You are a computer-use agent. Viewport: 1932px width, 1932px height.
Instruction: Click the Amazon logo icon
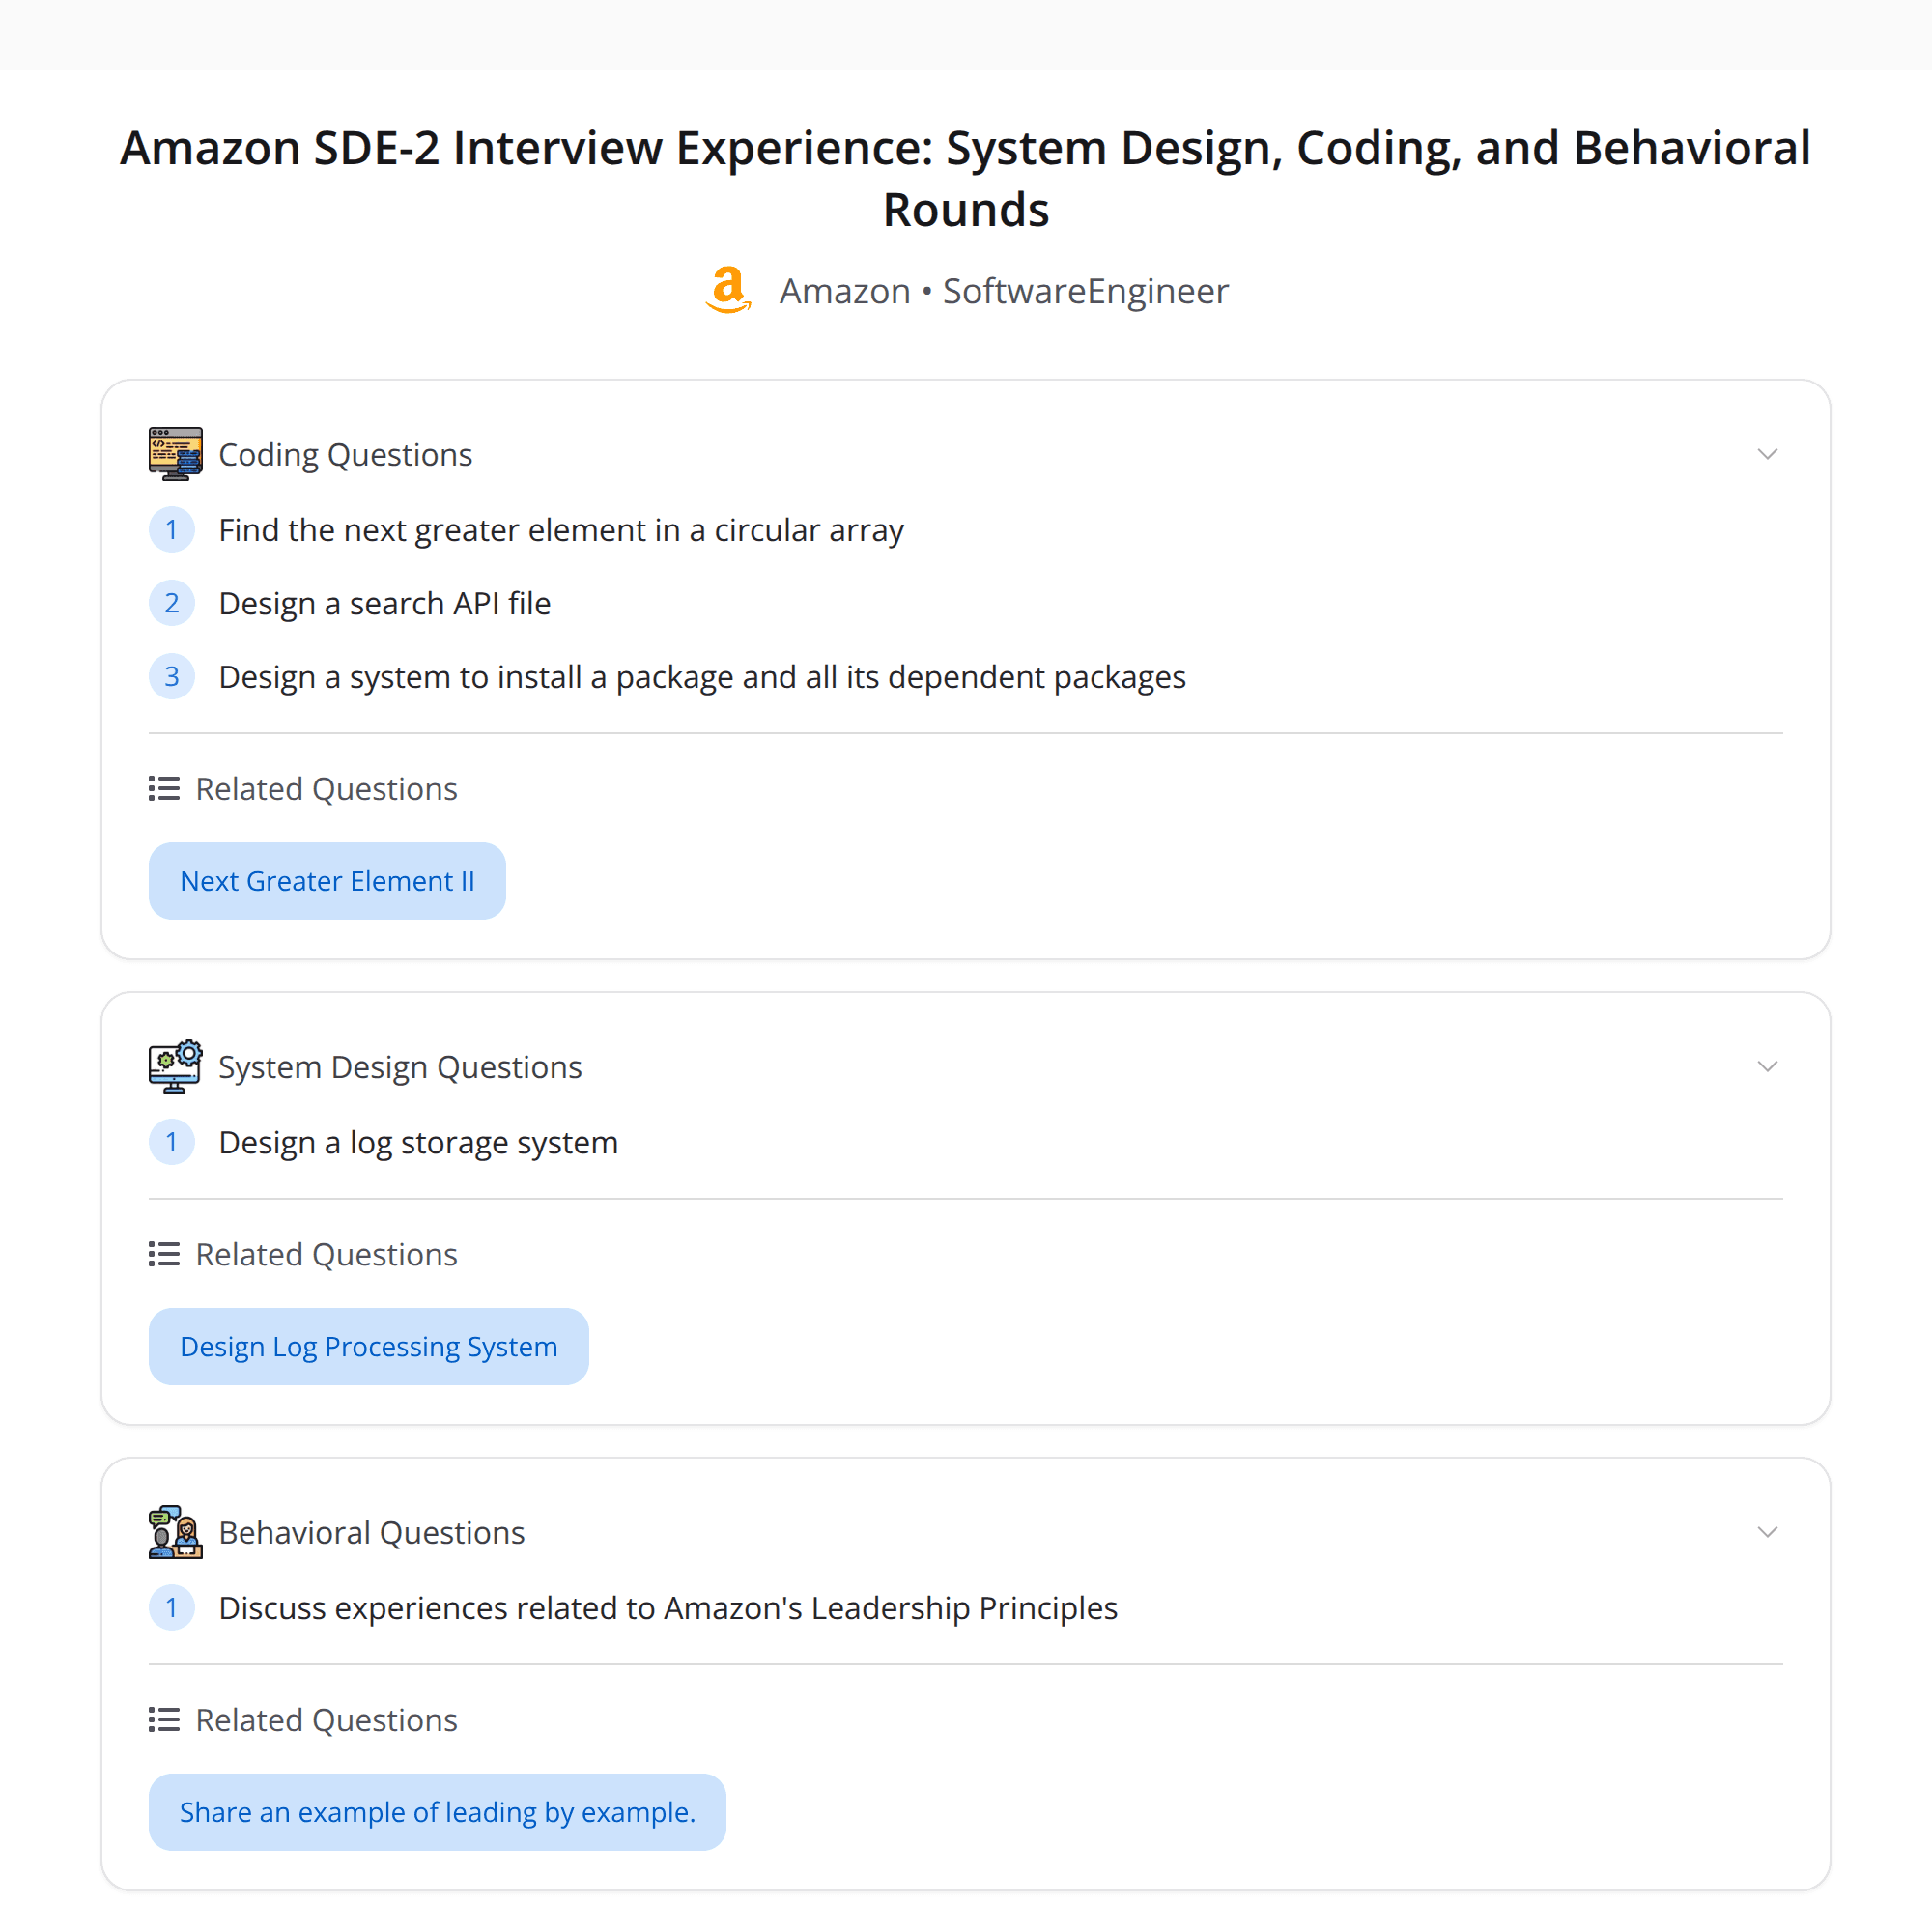728,291
